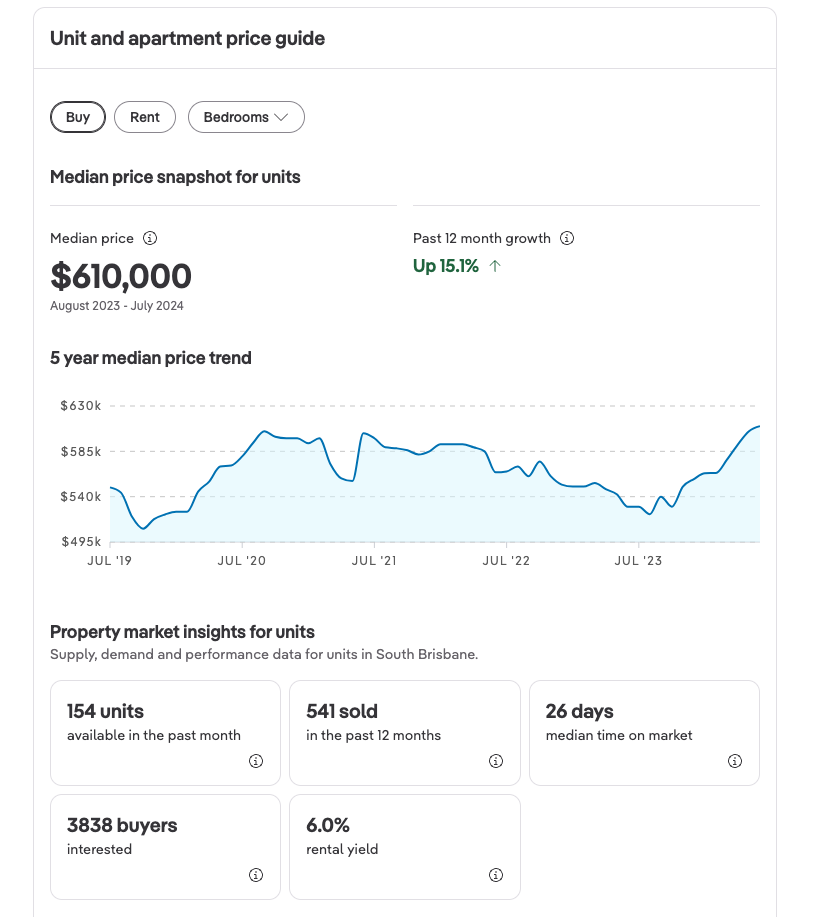
Task: Click the info icon beside Median price
Action: pyautogui.click(x=150, y=238)
